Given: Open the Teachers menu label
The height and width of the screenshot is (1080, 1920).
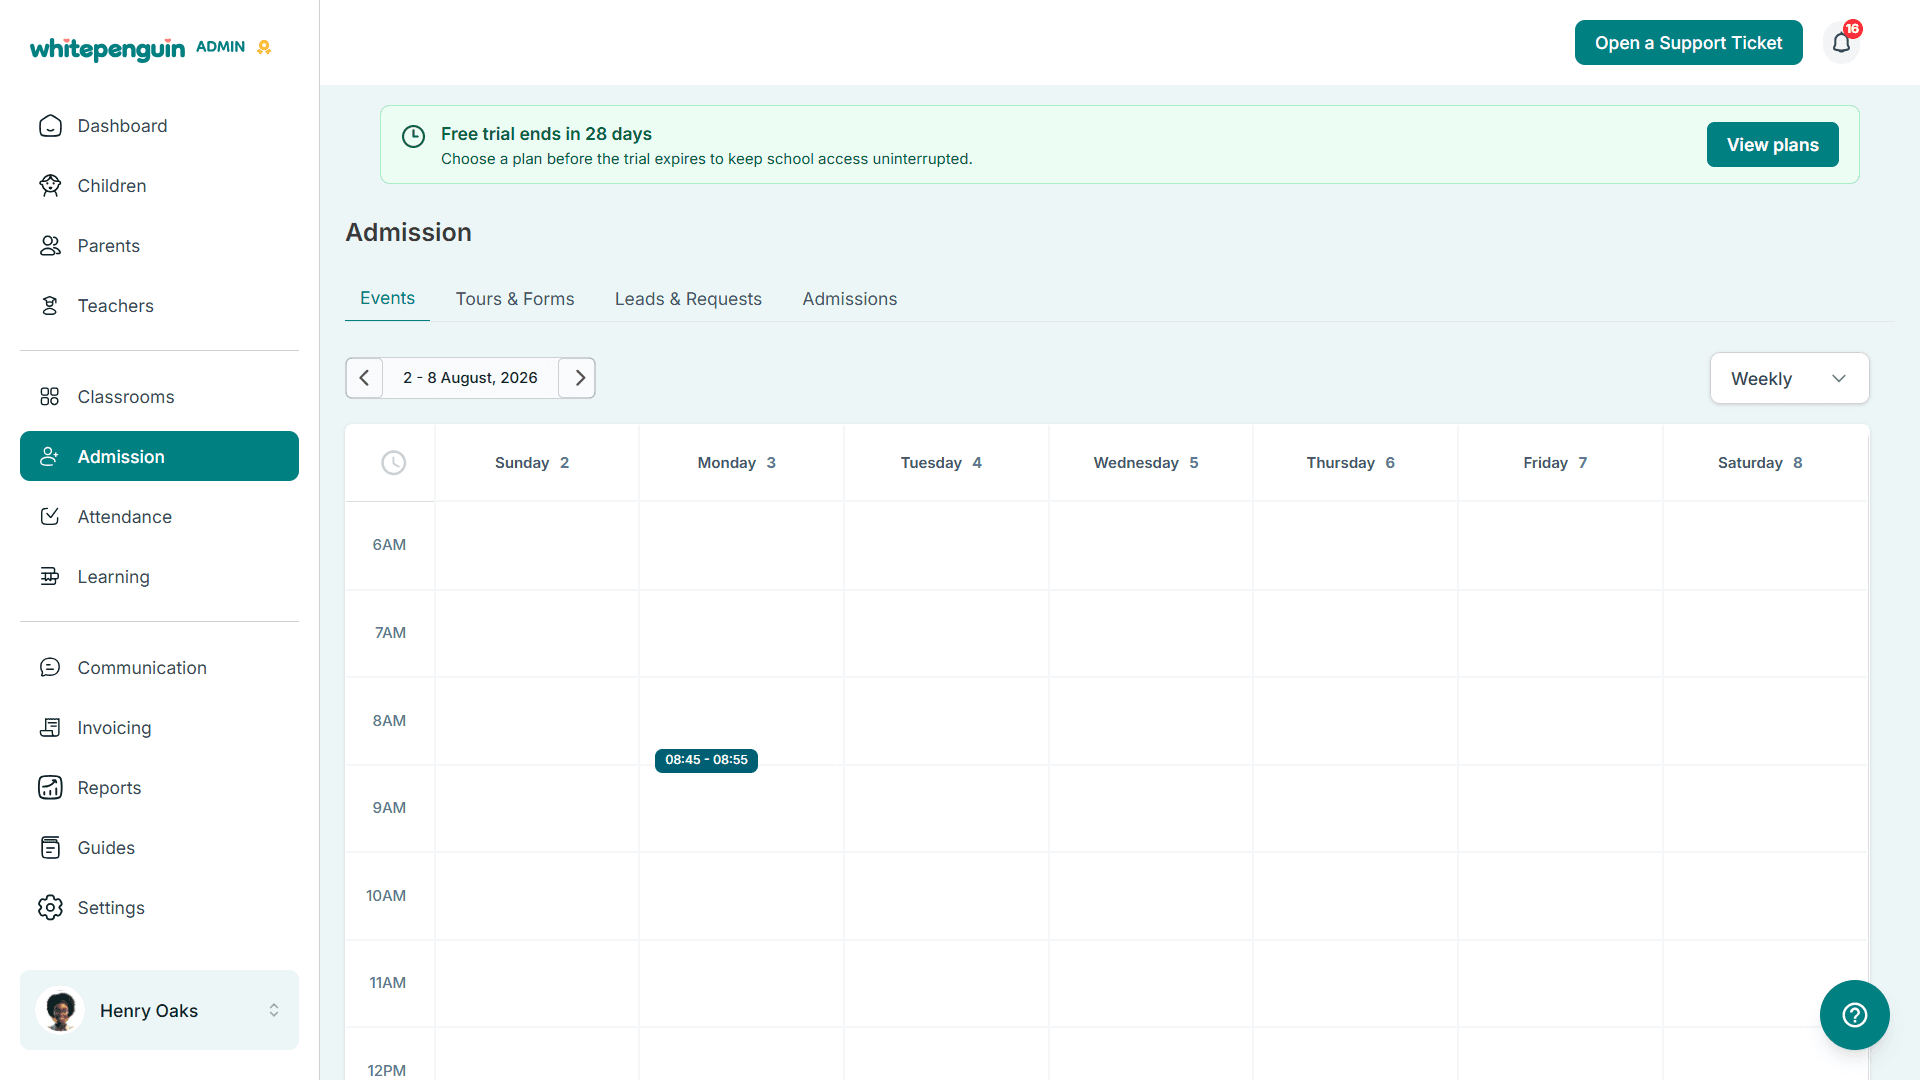Looking at the screenshot, I should coord(116,306).
